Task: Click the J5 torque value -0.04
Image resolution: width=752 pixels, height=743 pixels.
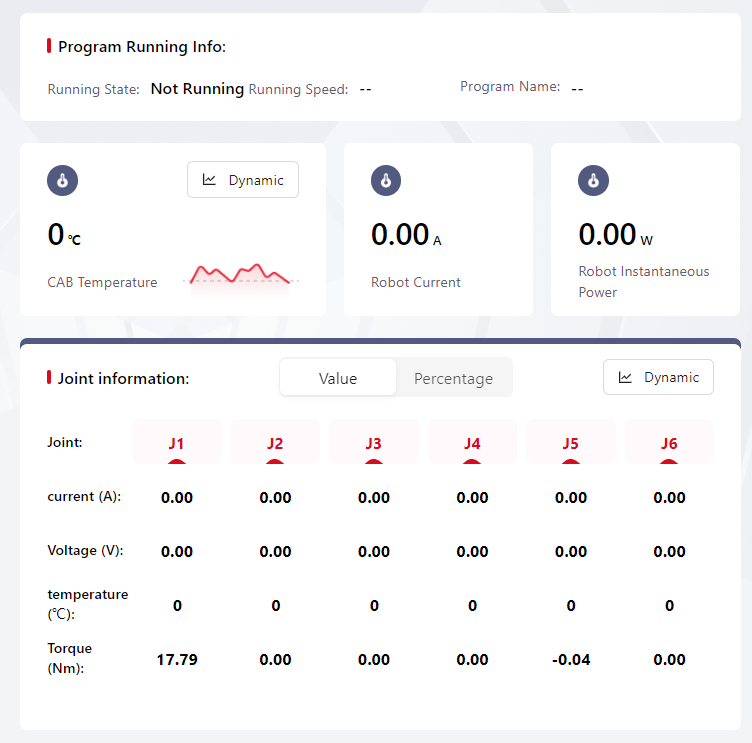Action: (570, 659)
